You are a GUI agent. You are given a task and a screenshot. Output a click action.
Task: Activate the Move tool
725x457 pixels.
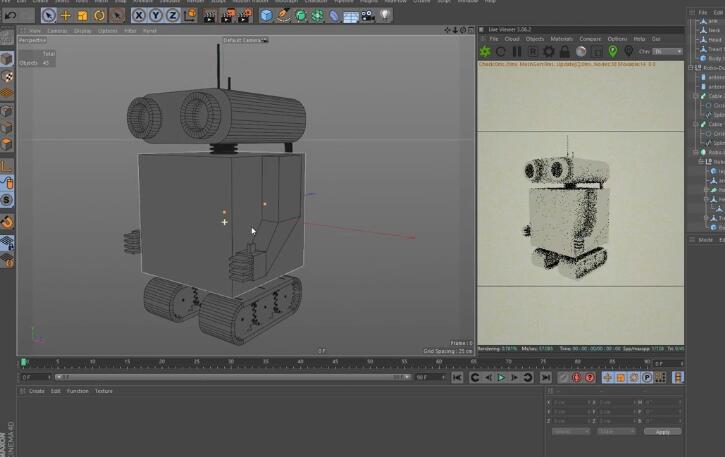(x=66, y=15)
